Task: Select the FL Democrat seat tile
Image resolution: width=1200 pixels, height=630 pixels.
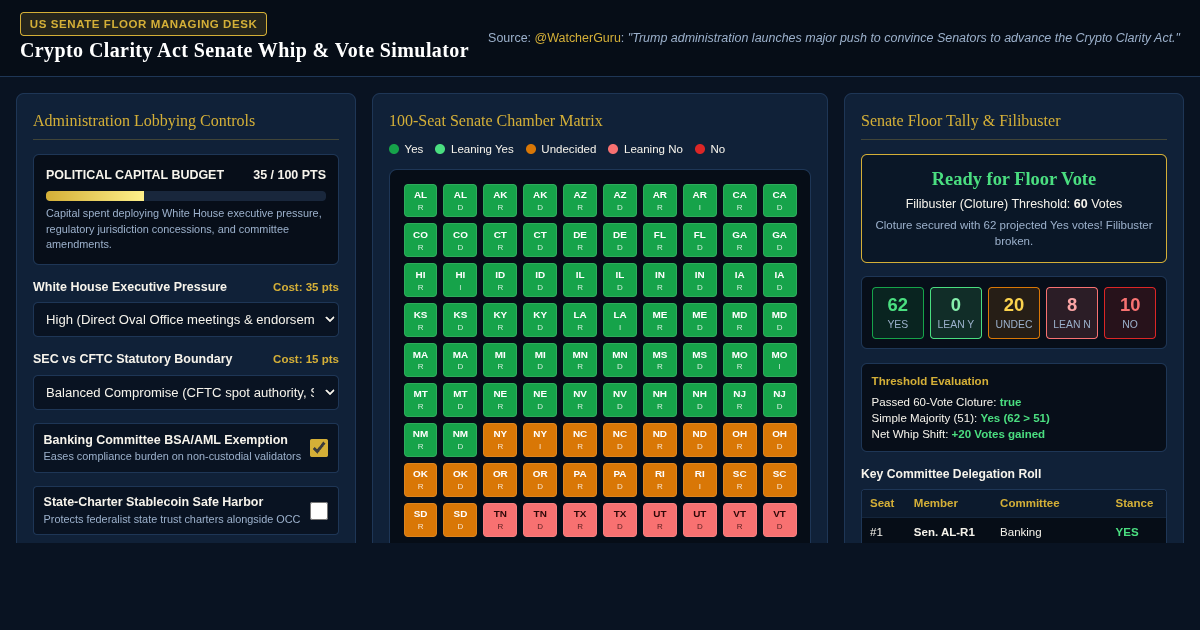Action: click(700, 240)
